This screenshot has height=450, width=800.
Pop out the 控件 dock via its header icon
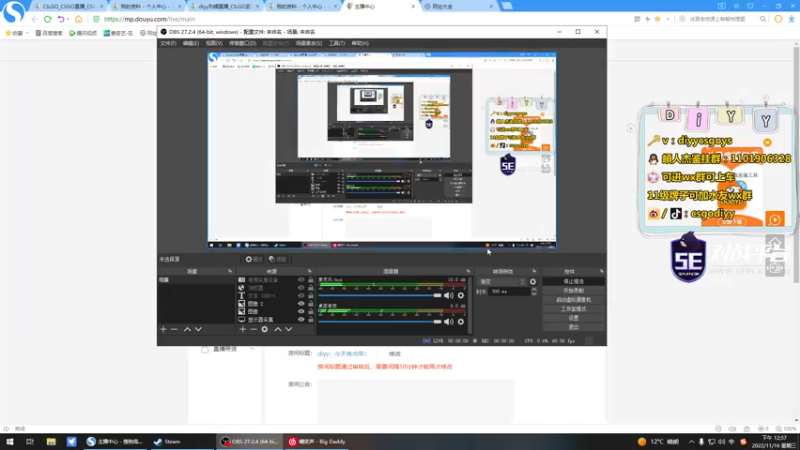tap(602, 271)
